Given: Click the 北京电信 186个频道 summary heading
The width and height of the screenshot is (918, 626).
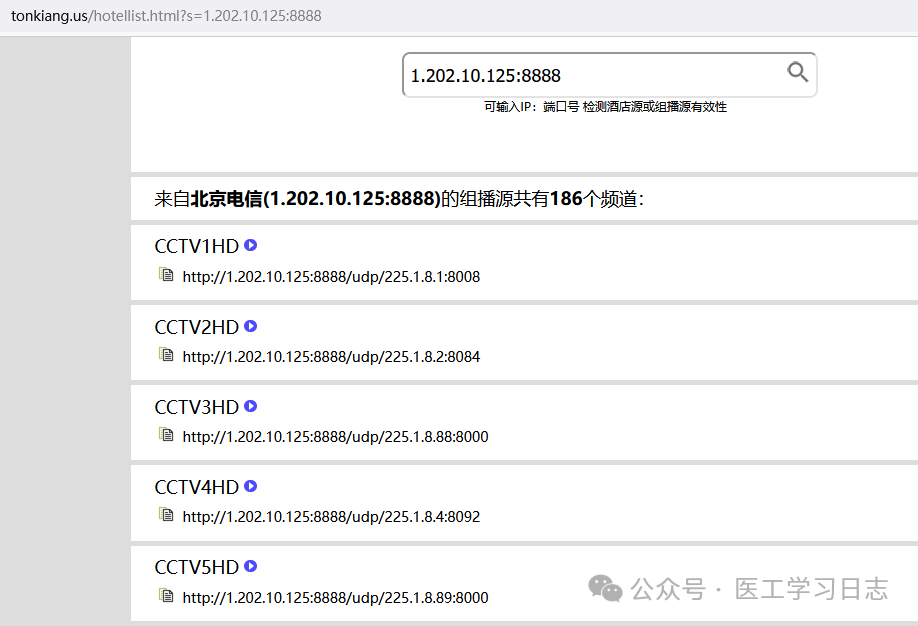Looking at the screenshot, I should coord(399,199).
